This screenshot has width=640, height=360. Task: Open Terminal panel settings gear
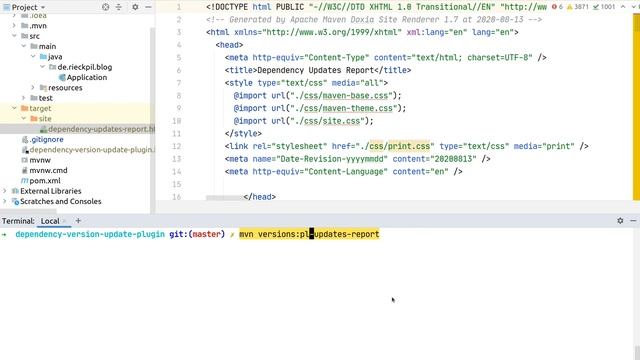point(620,221)
